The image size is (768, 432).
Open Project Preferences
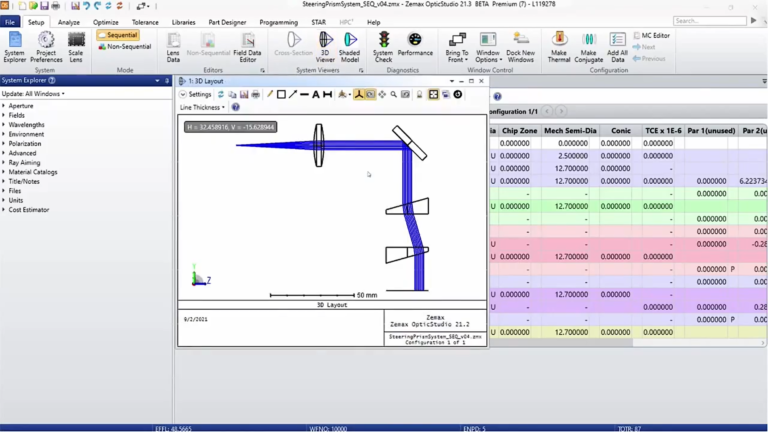[46, 47]
